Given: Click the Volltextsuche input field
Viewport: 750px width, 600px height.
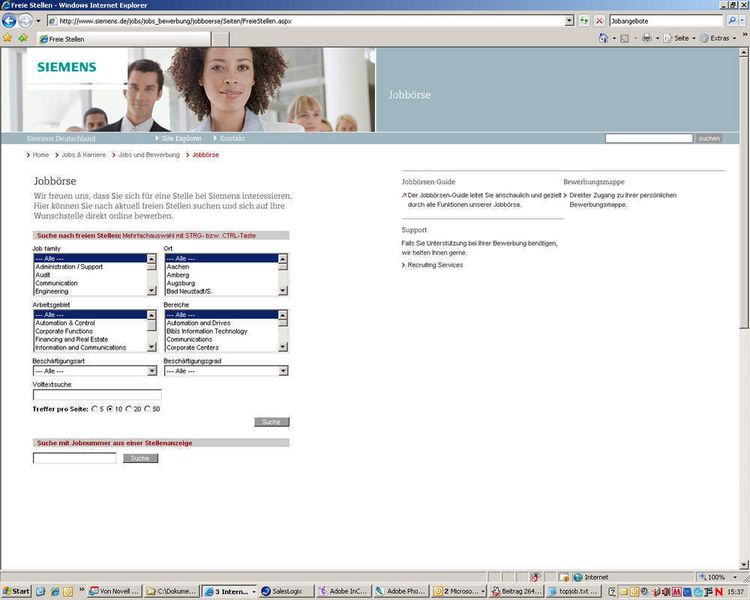Looking at the screenshot, I should pyautogui.click(x=97, y=395).
